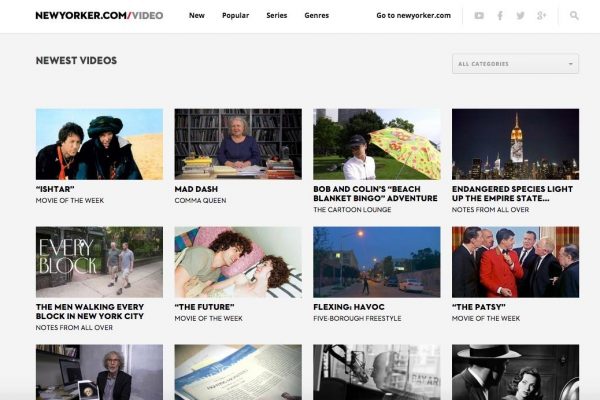Screen dimensions: 600x400
Task: Click MOVIE OF THE WEEK under "The Future"
Action: [x=209, y=318]
